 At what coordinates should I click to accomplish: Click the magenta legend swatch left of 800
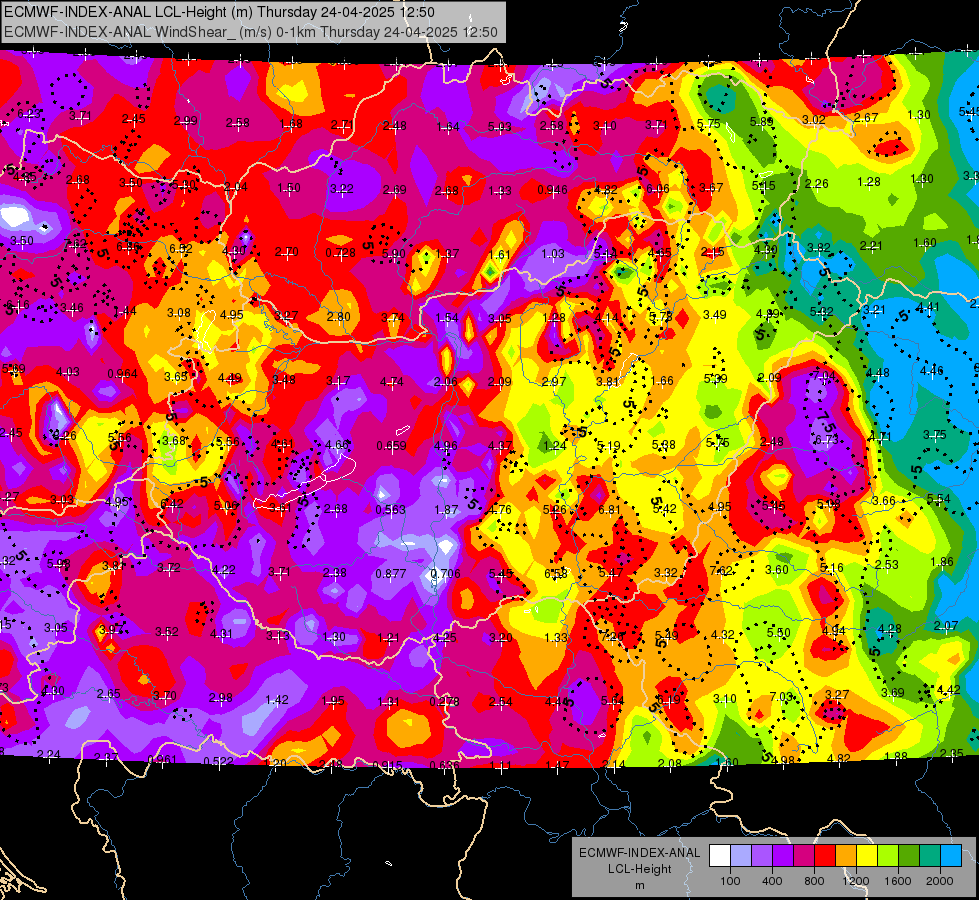coord(804,856)
